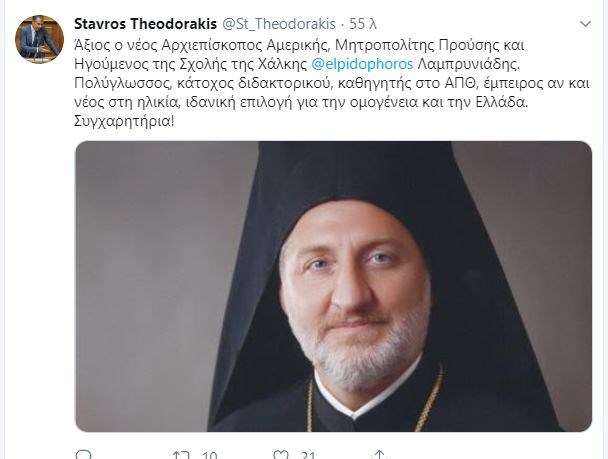This screenshot has height=459, width=608.
Task: Click the share upward arrow icon
Action: [380, 454]
